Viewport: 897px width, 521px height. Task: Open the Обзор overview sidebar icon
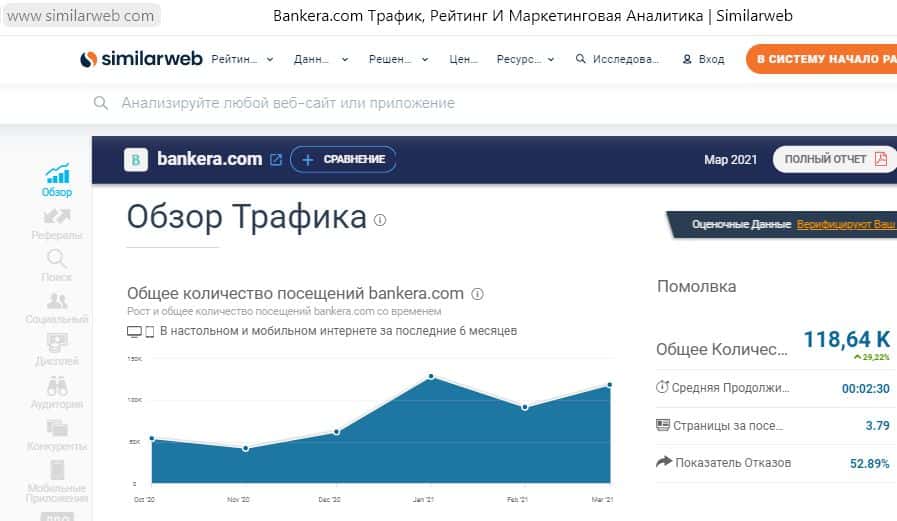coord(57,173)
